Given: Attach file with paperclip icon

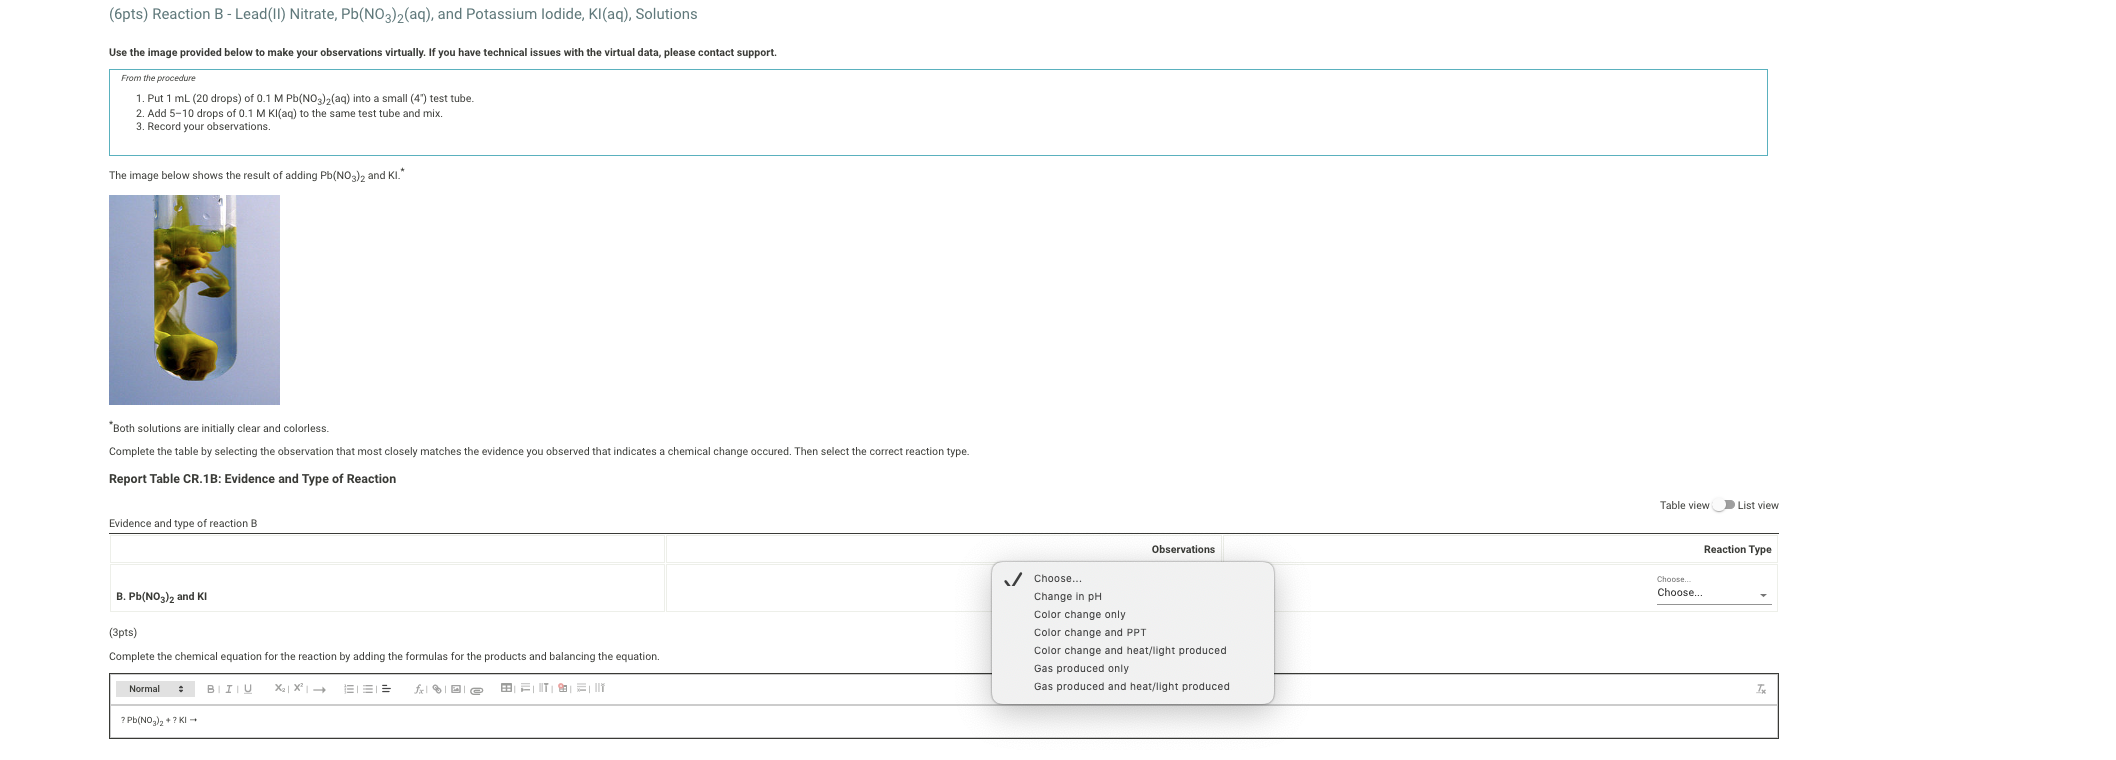Looking at the screenshot, I should pos(477,690).
